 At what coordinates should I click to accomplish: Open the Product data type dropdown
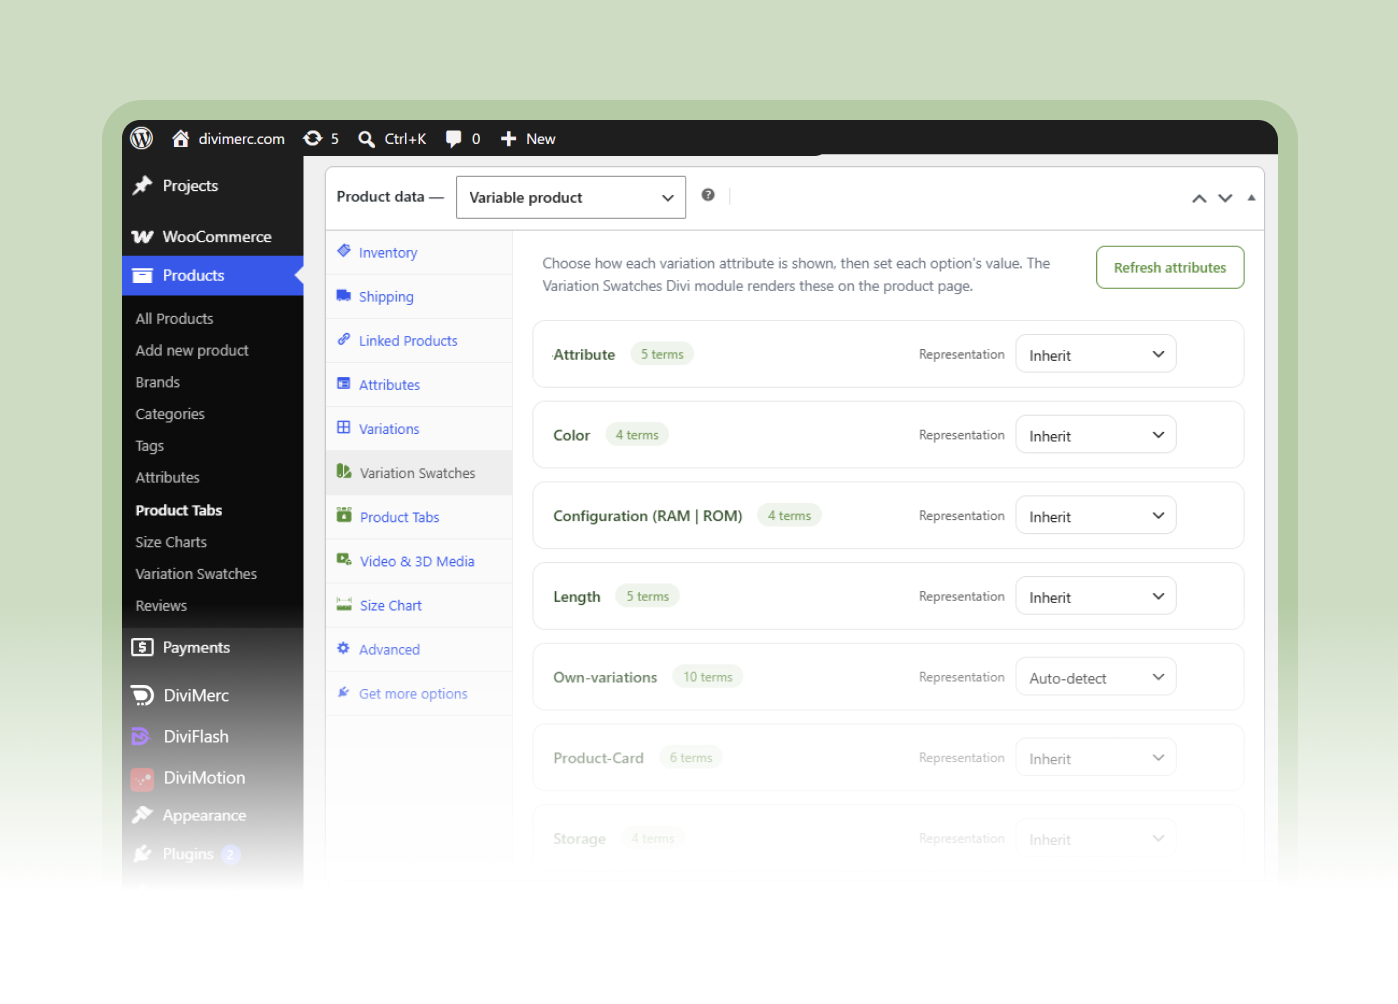tap(571, 197)
